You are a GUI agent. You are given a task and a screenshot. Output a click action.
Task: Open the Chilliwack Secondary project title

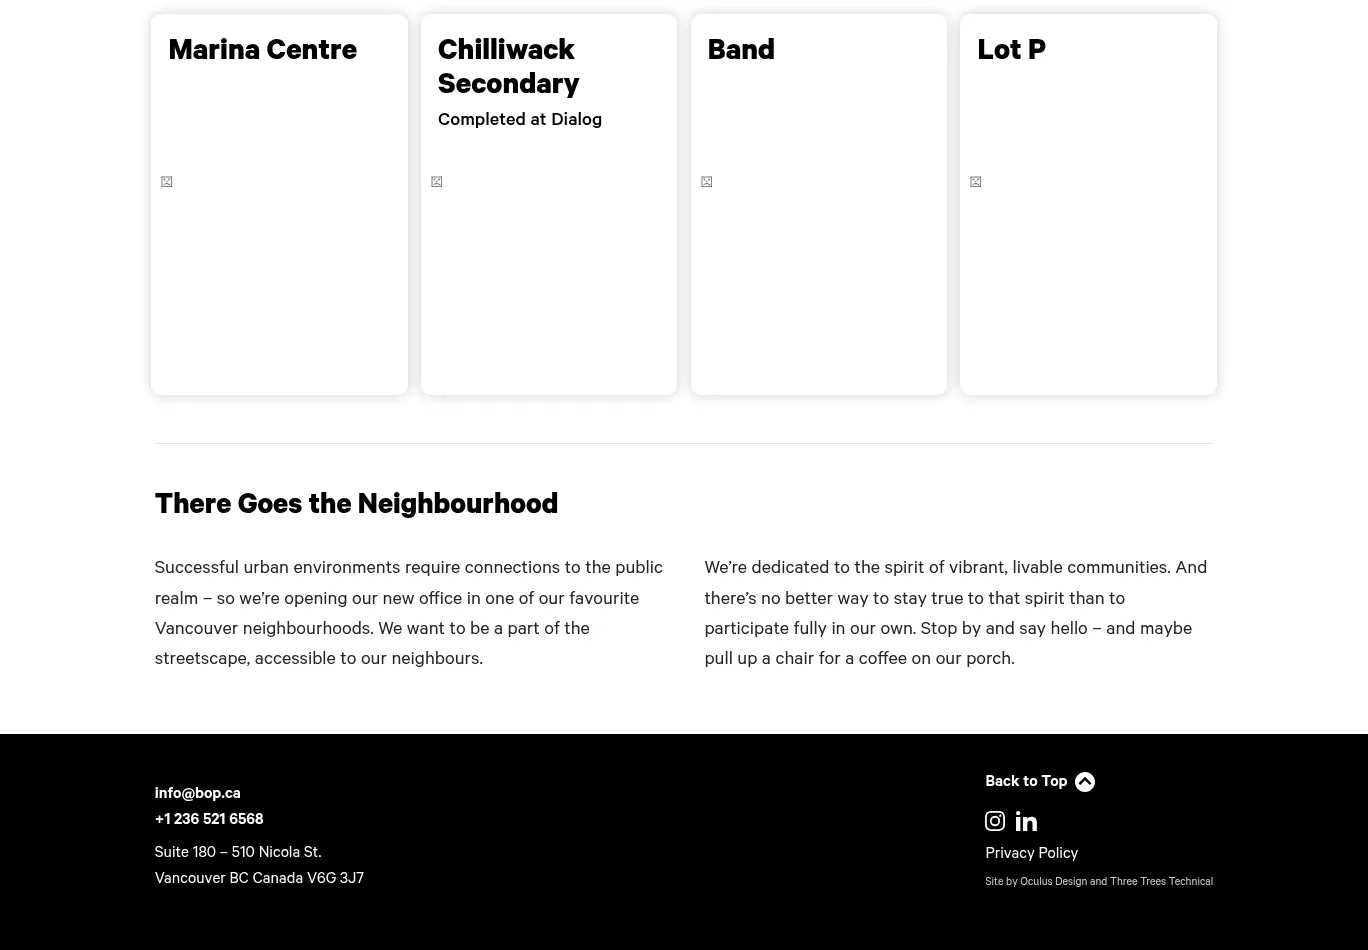point(508,66)
